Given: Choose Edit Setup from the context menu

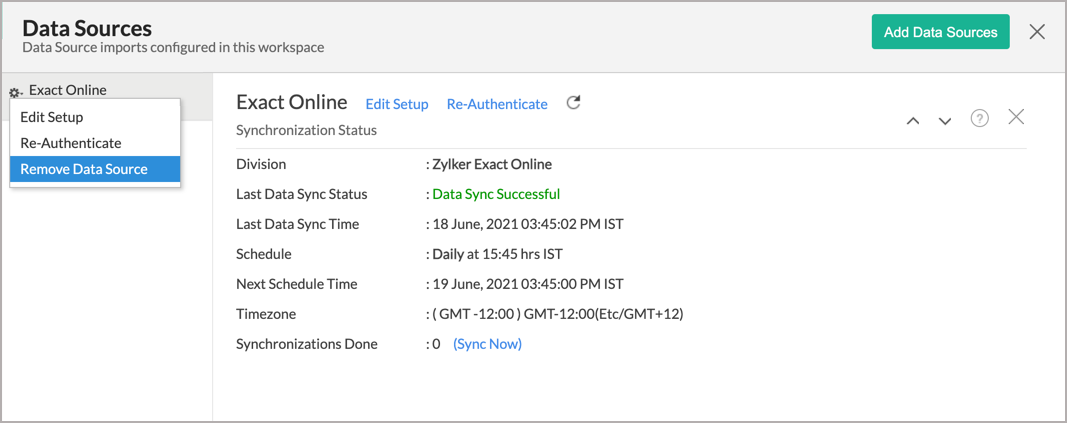Looking at the screenshot, I should (x=95, y=117).
